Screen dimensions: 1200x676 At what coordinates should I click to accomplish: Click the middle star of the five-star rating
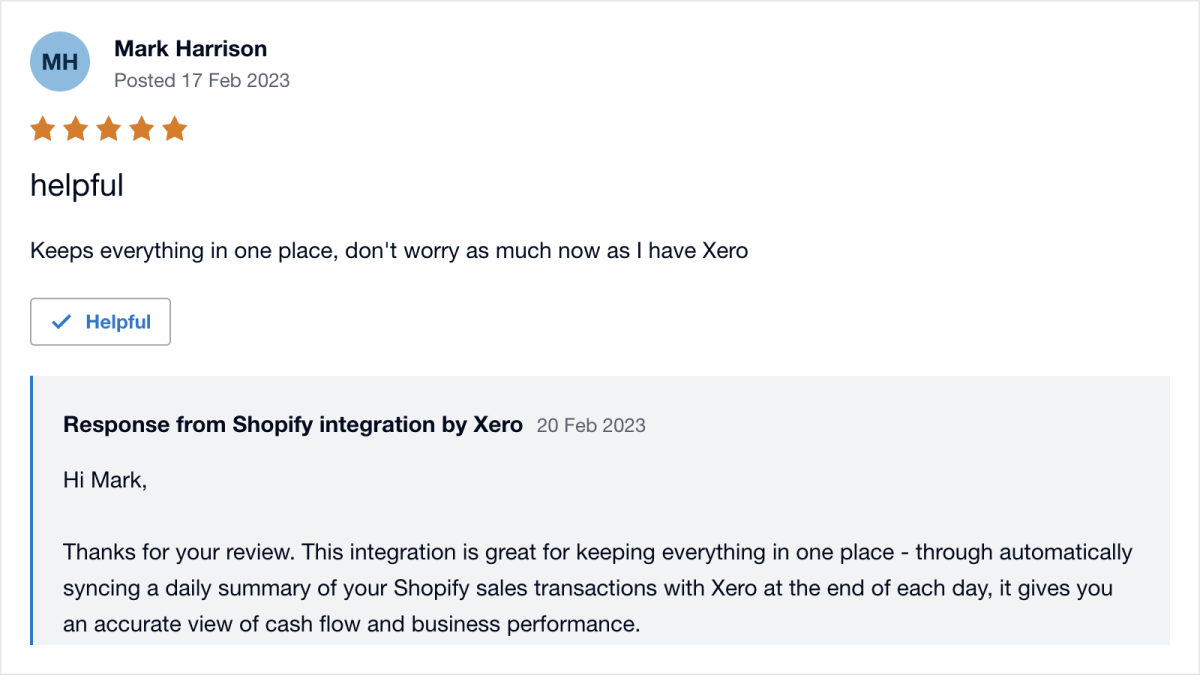(109, 128)
